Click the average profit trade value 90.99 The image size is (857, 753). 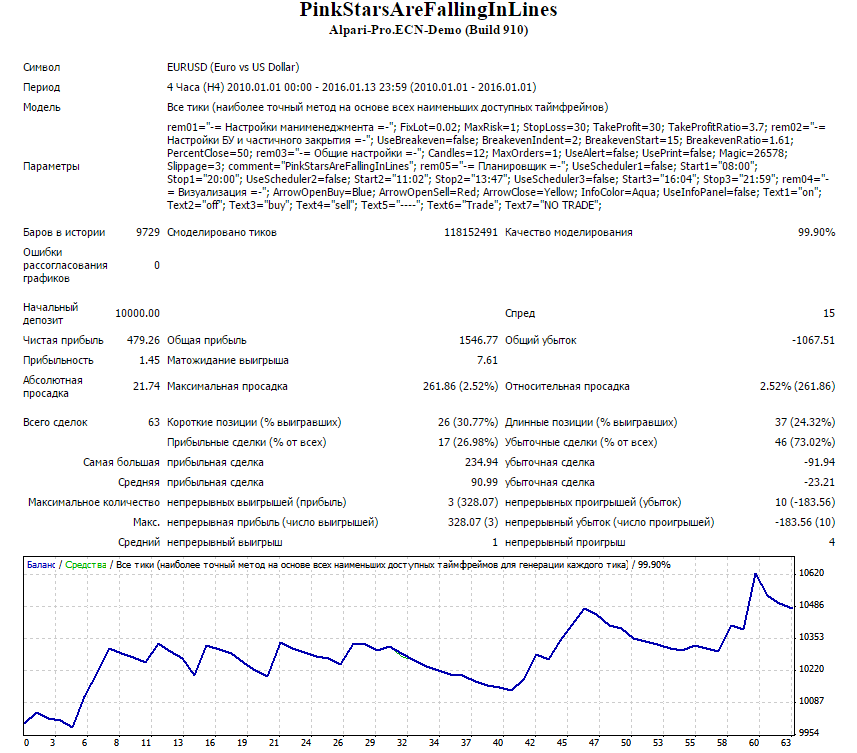pos(484,483)
